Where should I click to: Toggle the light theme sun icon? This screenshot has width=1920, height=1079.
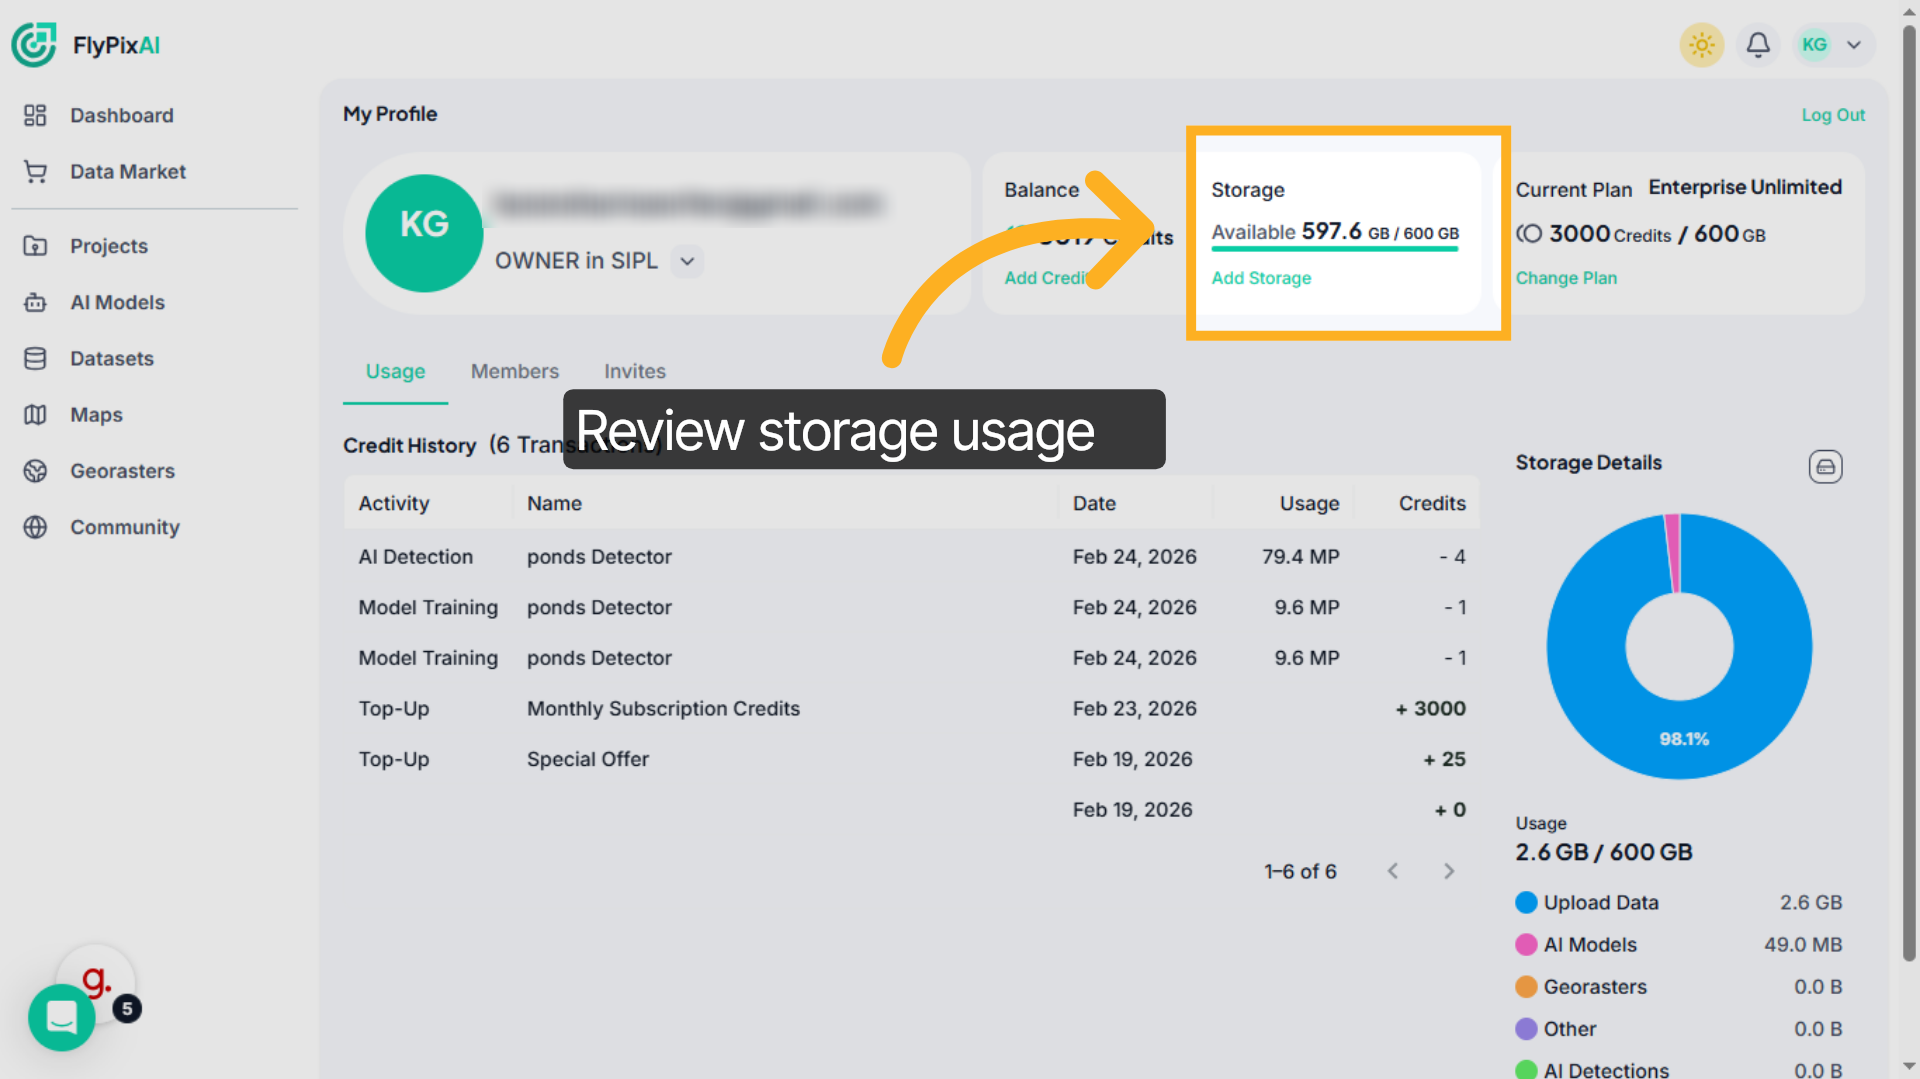(1702, 45)
